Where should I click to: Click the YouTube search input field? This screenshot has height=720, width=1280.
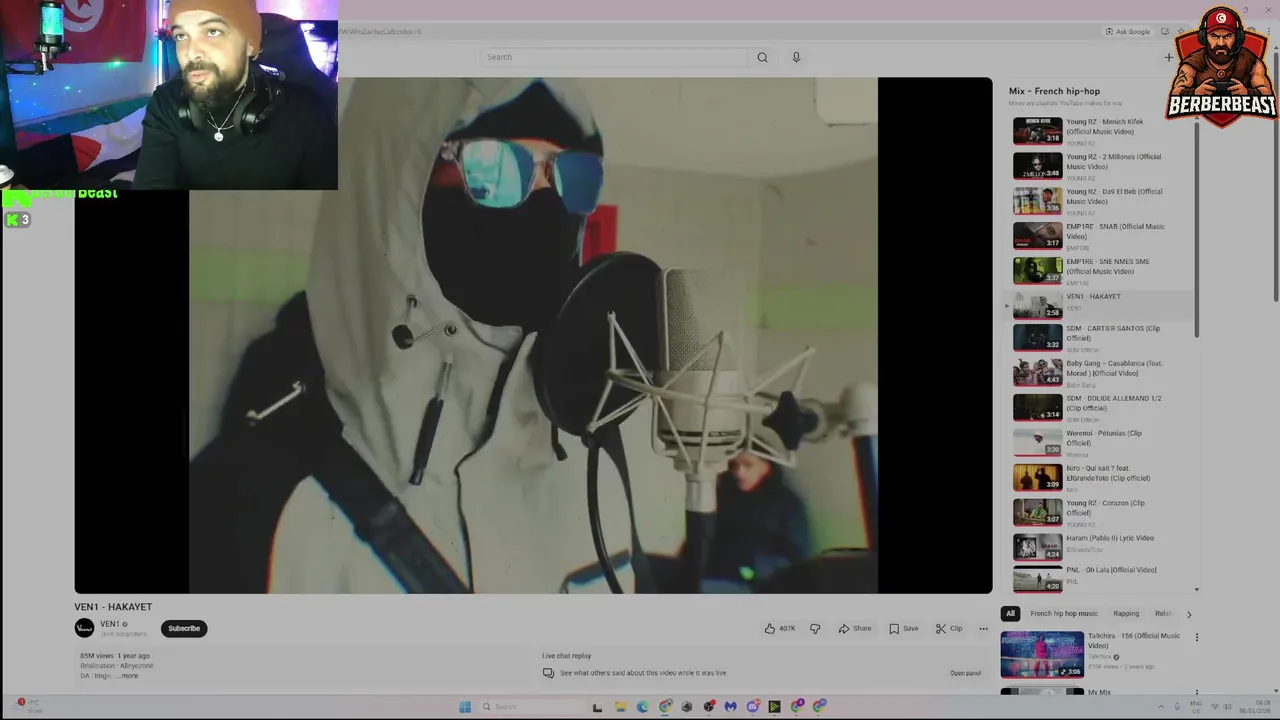(613, 57)
